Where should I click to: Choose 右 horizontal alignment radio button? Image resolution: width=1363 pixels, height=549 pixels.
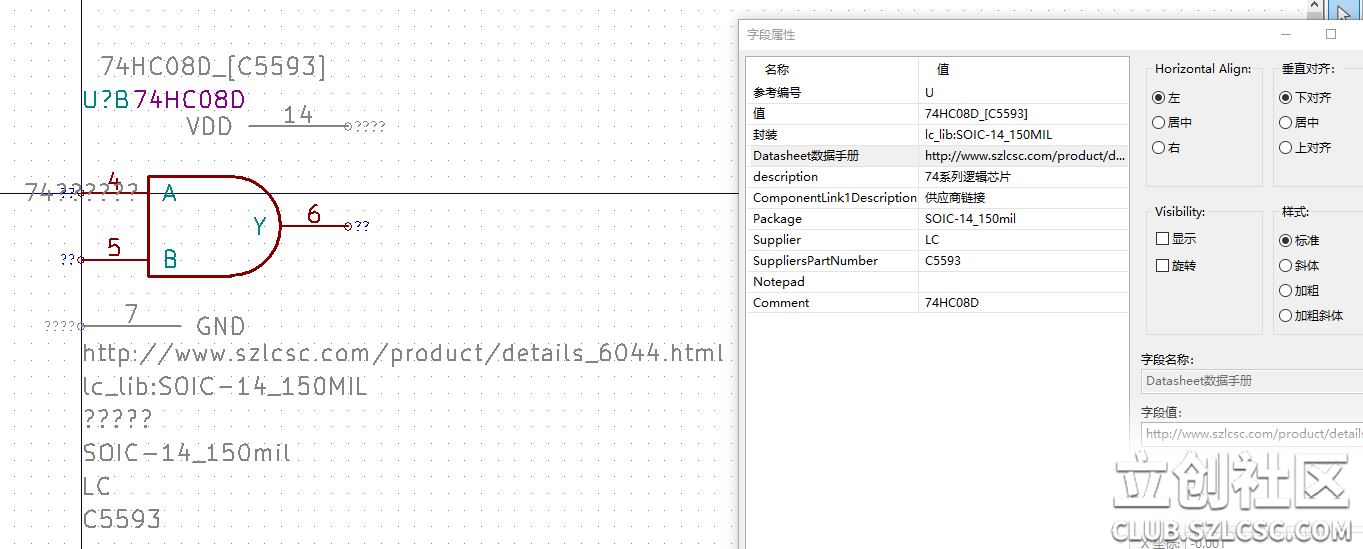(1159, 148)
